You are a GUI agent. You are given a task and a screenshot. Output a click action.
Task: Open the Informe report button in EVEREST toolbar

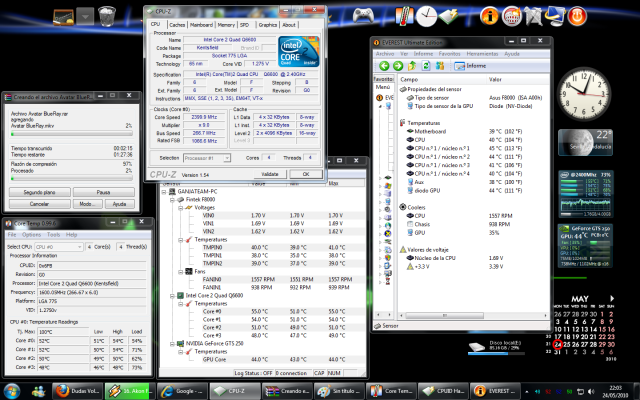click(470, 66)
